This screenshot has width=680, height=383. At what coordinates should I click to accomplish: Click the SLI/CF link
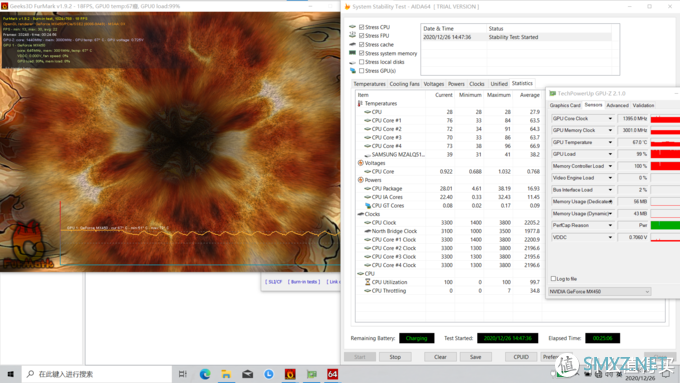274,282
